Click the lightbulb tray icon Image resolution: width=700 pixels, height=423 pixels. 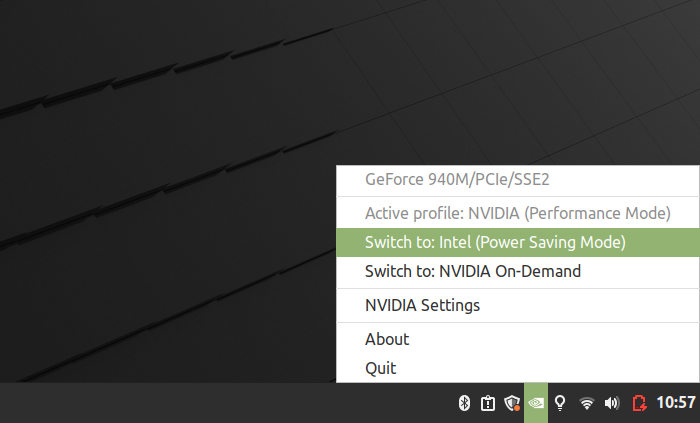[x=560, y=403]
